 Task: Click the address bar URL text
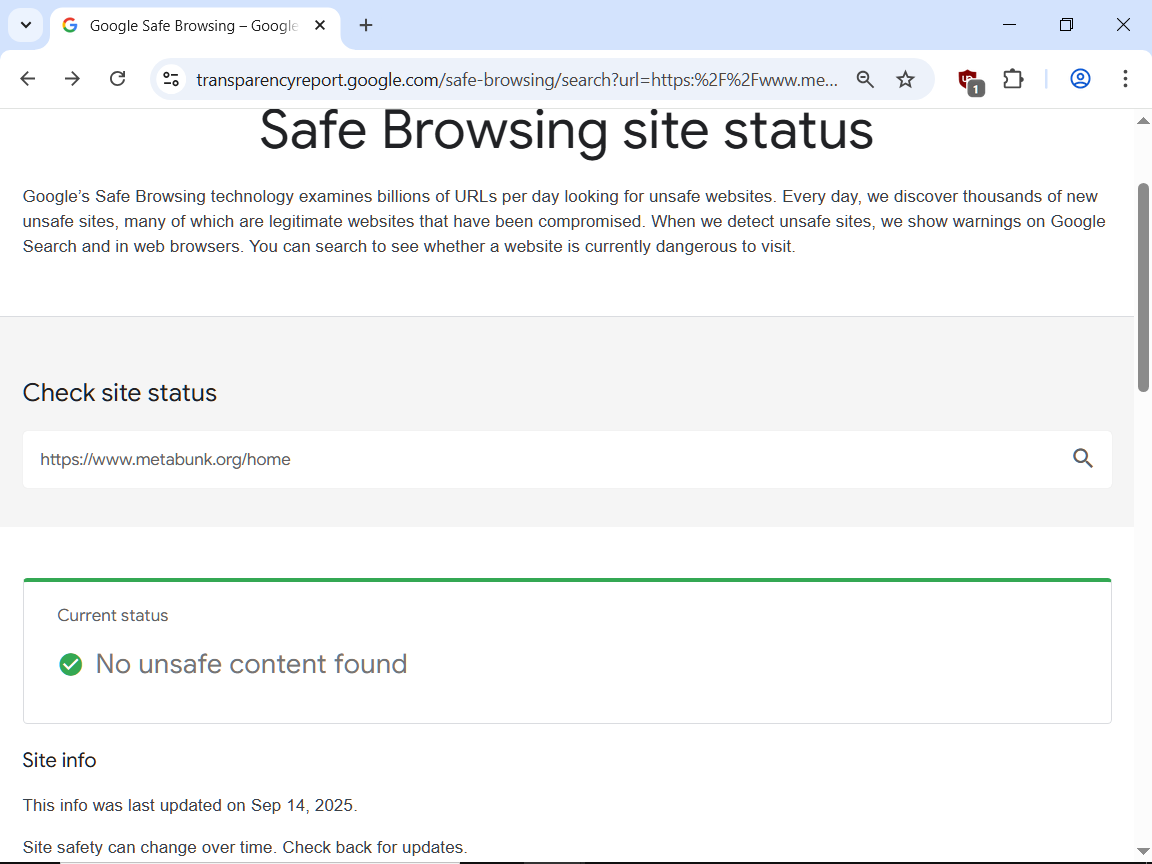[x=515, y=80]
